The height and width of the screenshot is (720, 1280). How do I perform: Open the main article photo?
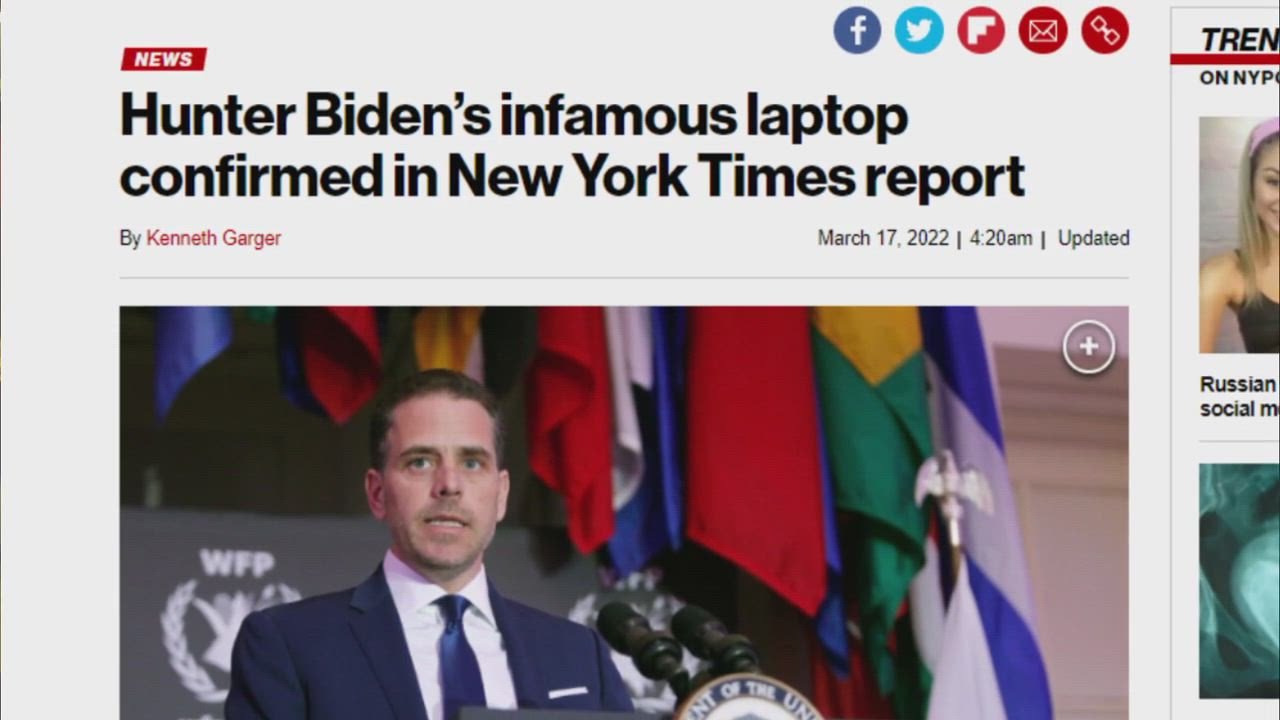click(x=624, y=513)
